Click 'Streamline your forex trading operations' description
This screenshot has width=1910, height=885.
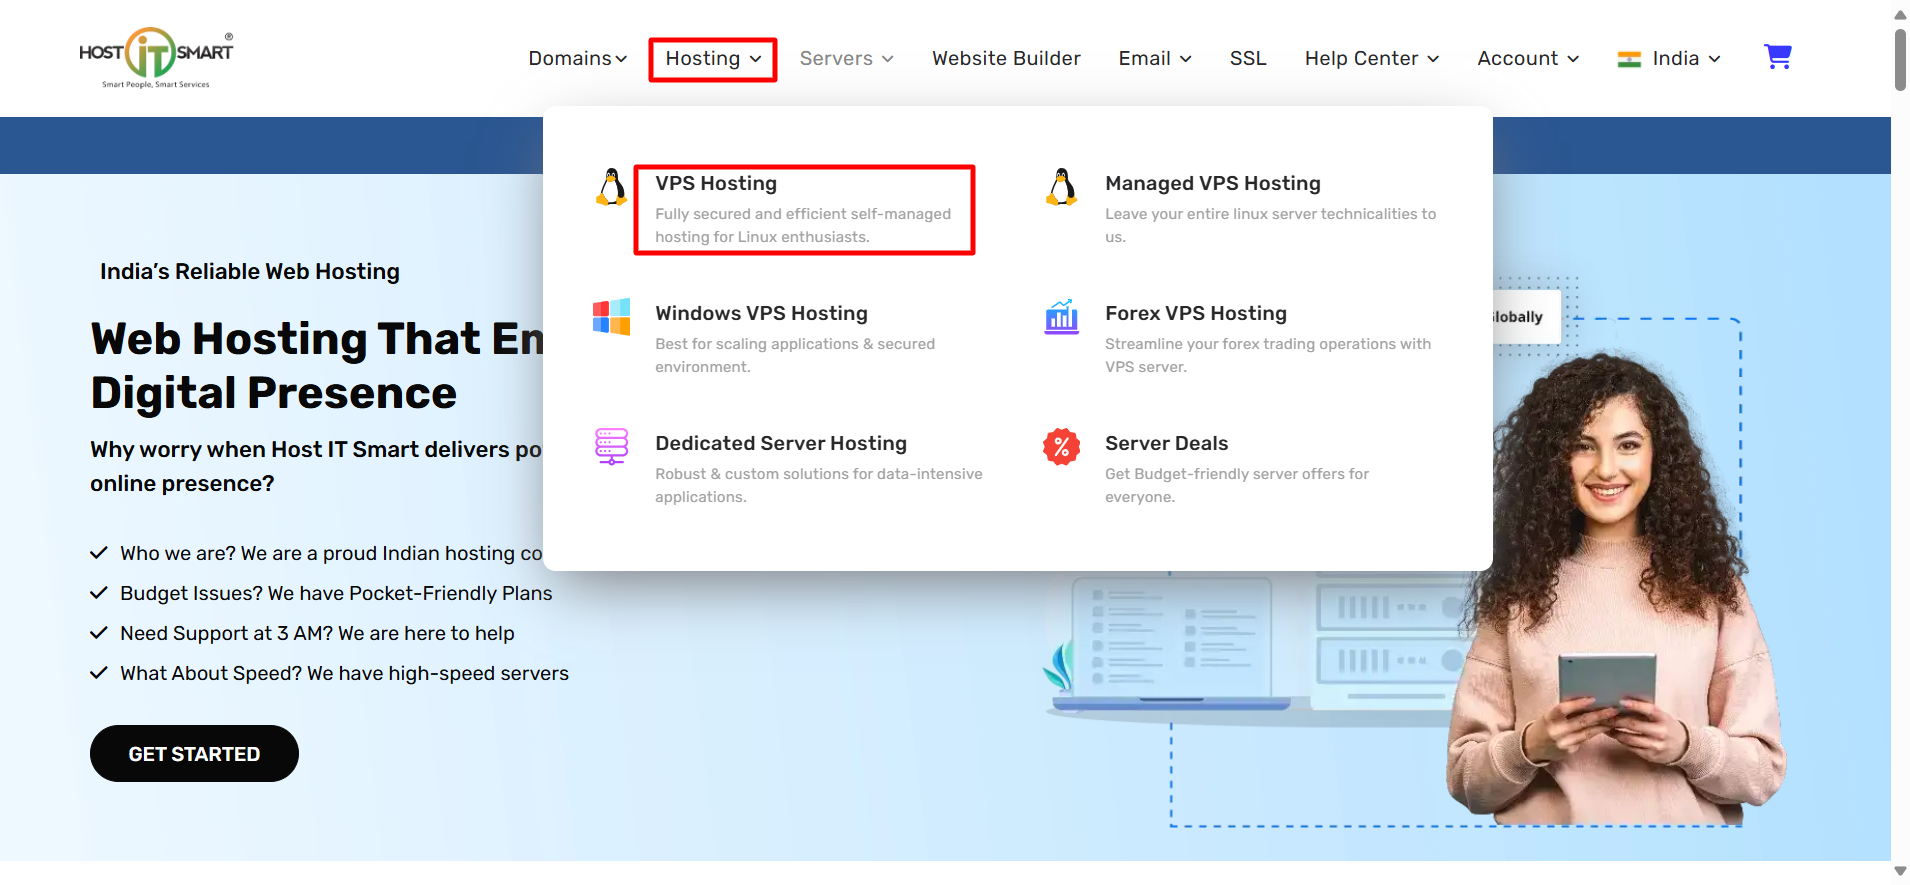(x=1268, y=355)
